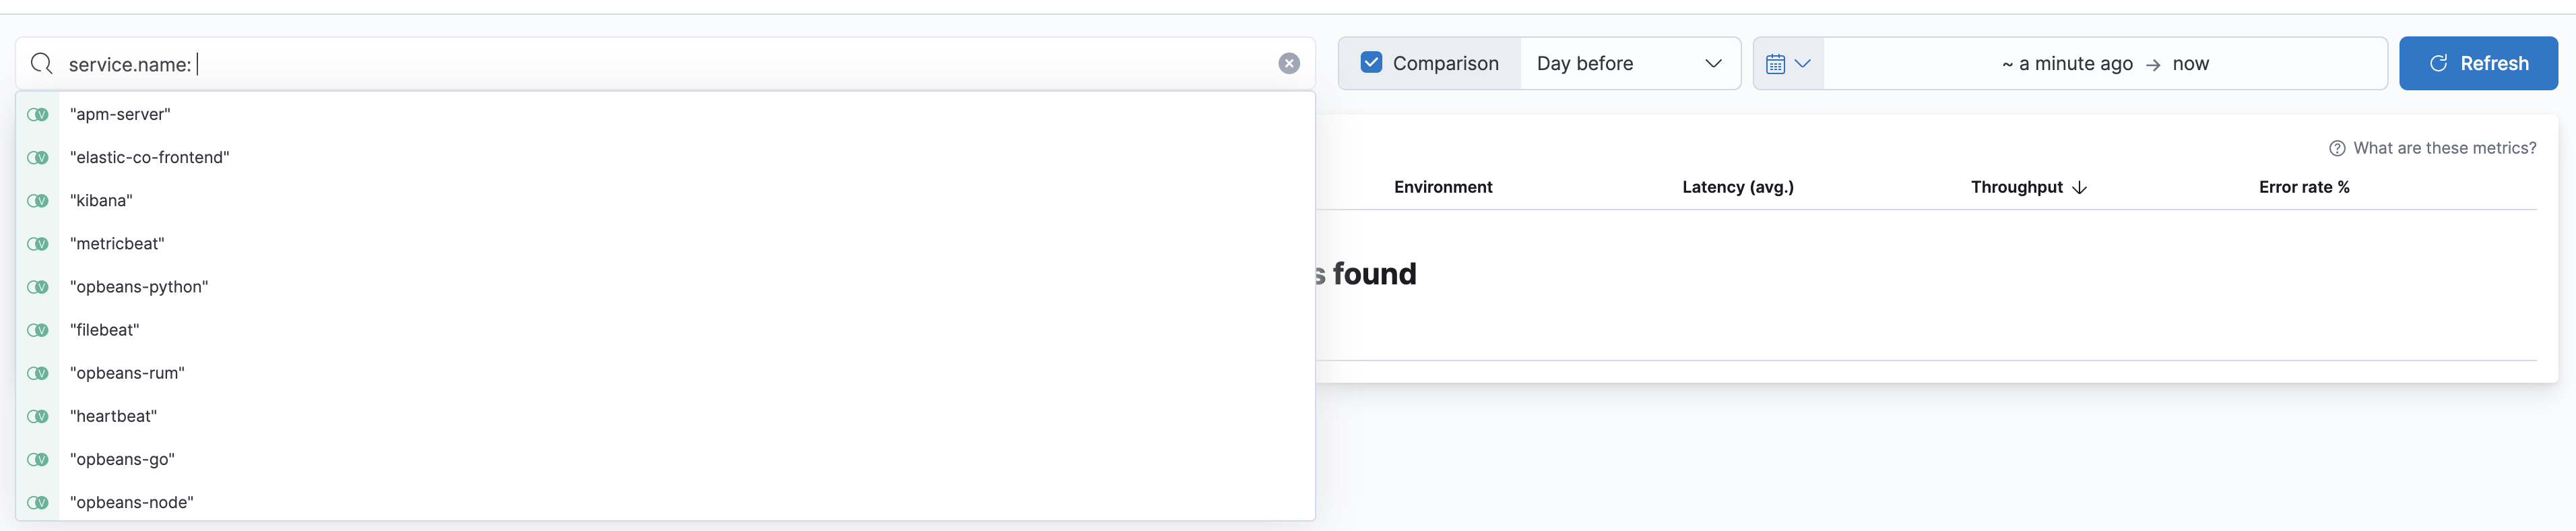The image size is (2576, 531).
Task: Open the "Day before" comparison dropdown
Action: tap(1630, 63)
